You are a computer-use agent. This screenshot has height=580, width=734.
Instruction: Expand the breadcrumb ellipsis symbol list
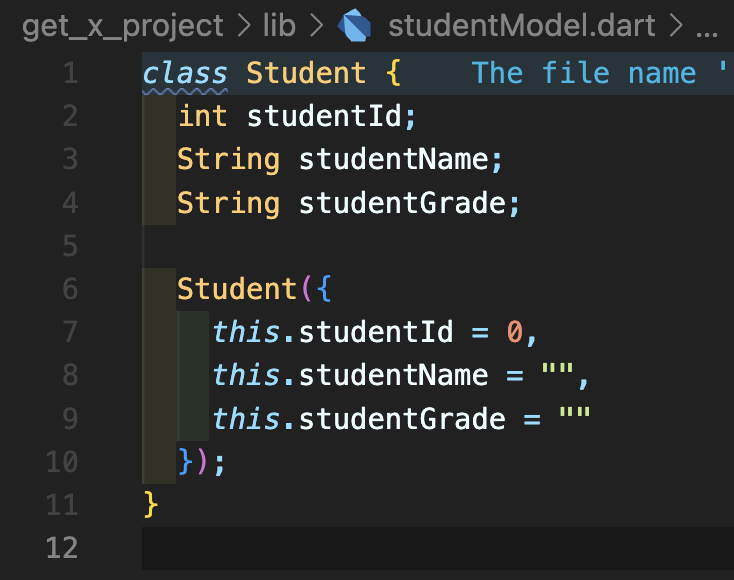tap(707, 33)
